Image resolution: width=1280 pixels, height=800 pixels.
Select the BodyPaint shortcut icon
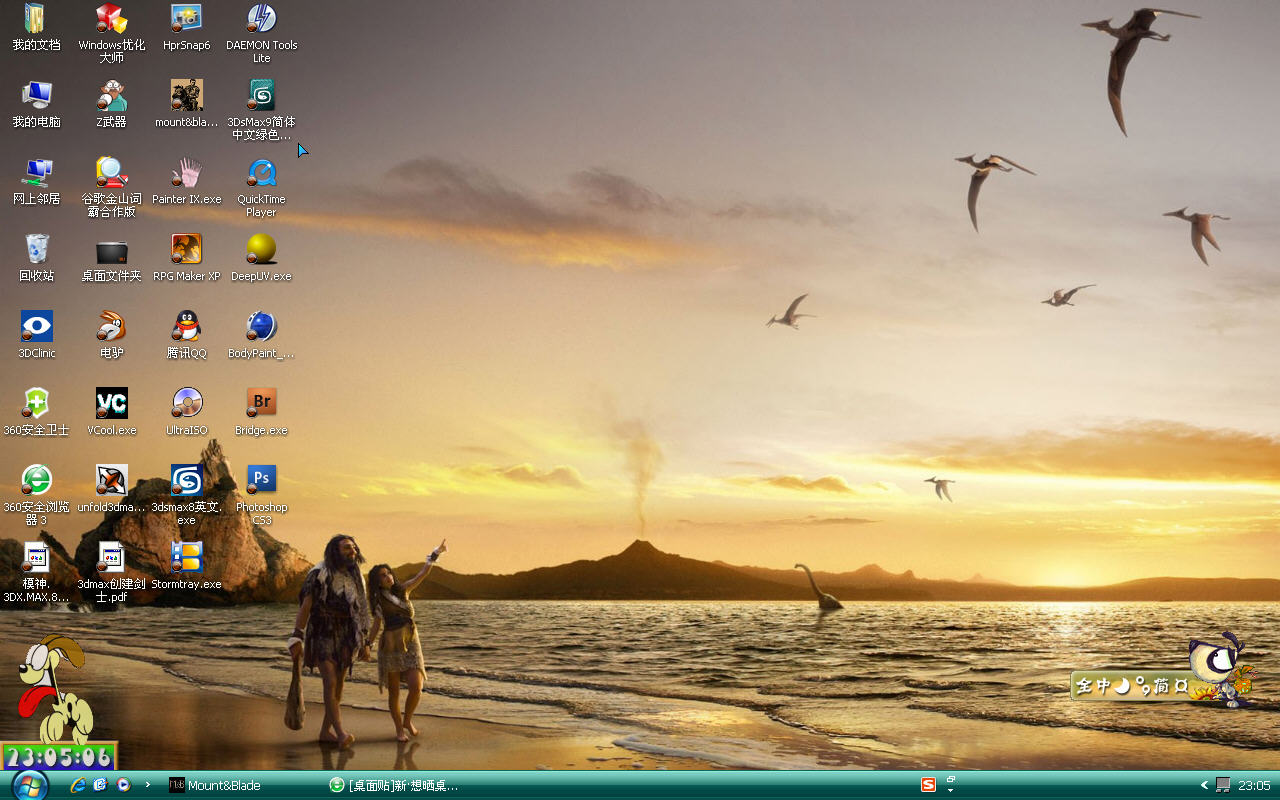[261, 335]
